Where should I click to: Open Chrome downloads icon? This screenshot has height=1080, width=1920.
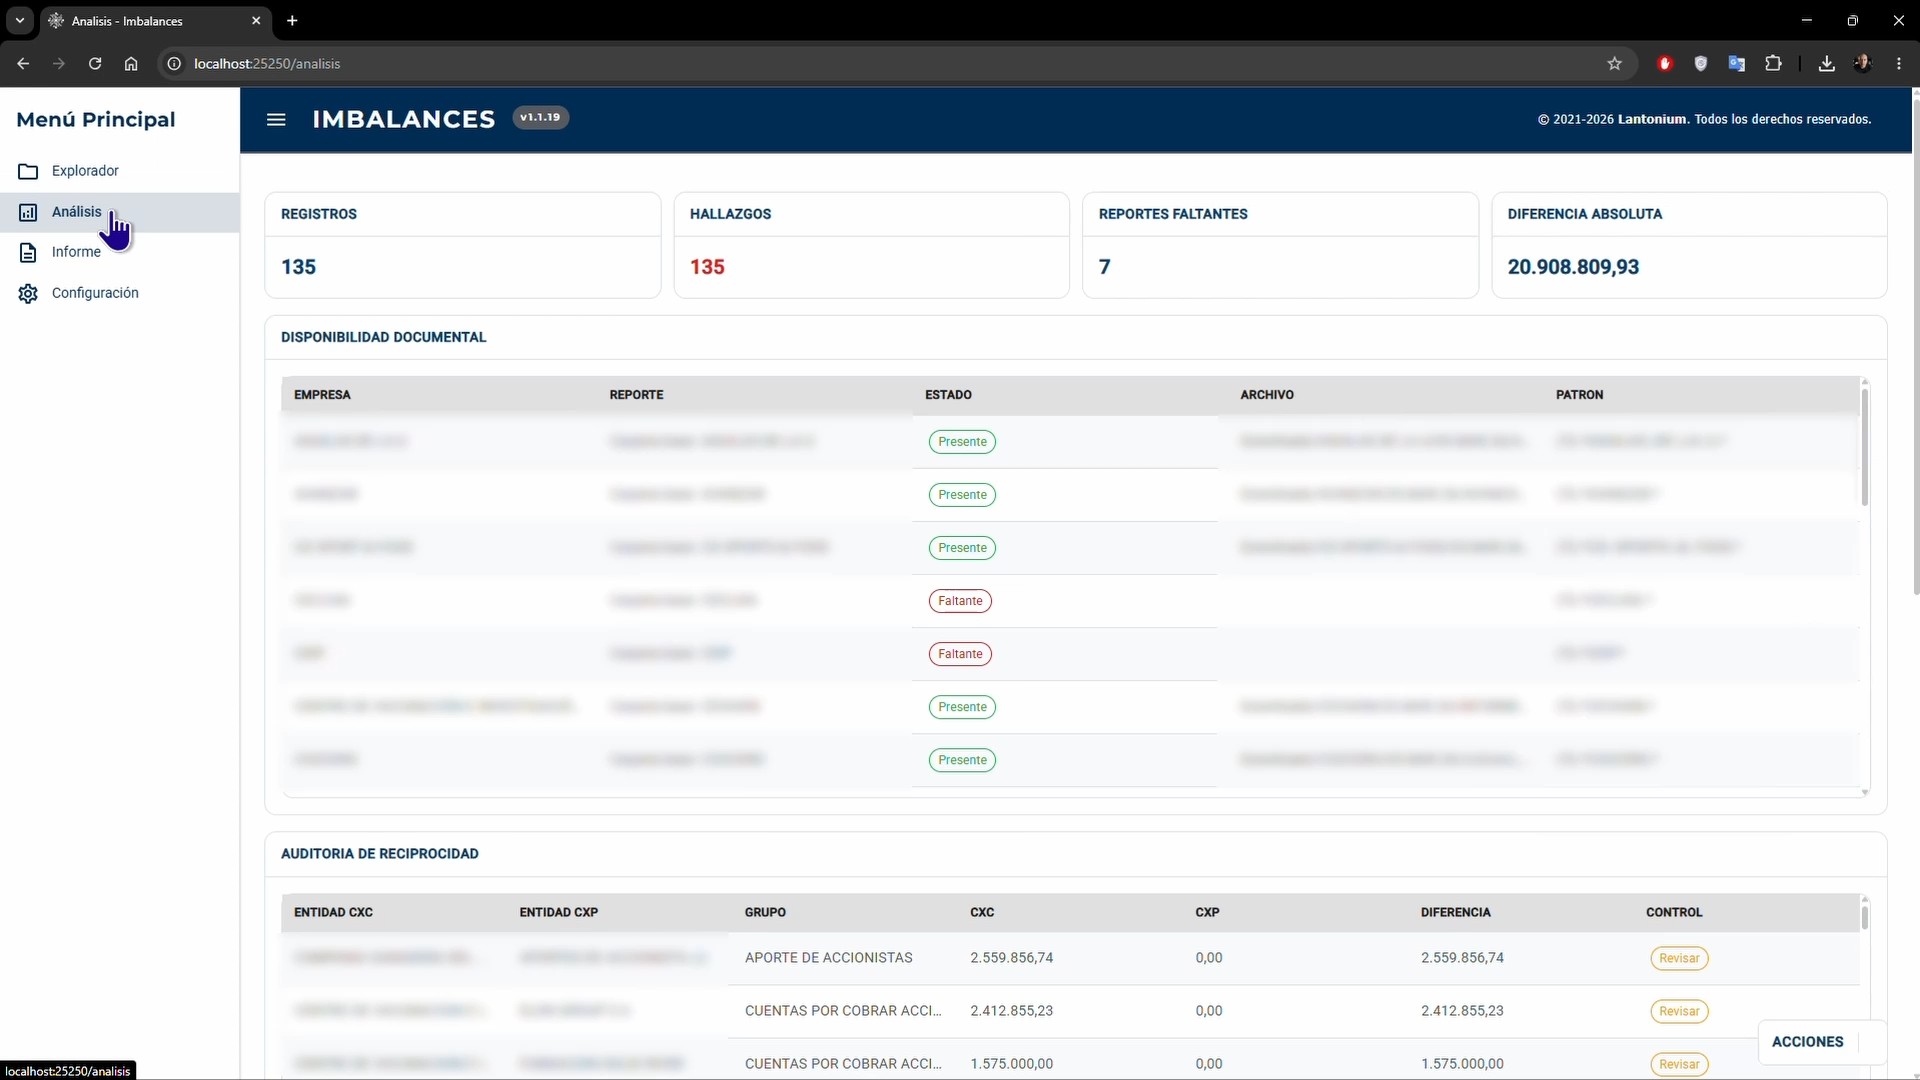tap(1826, 64)
